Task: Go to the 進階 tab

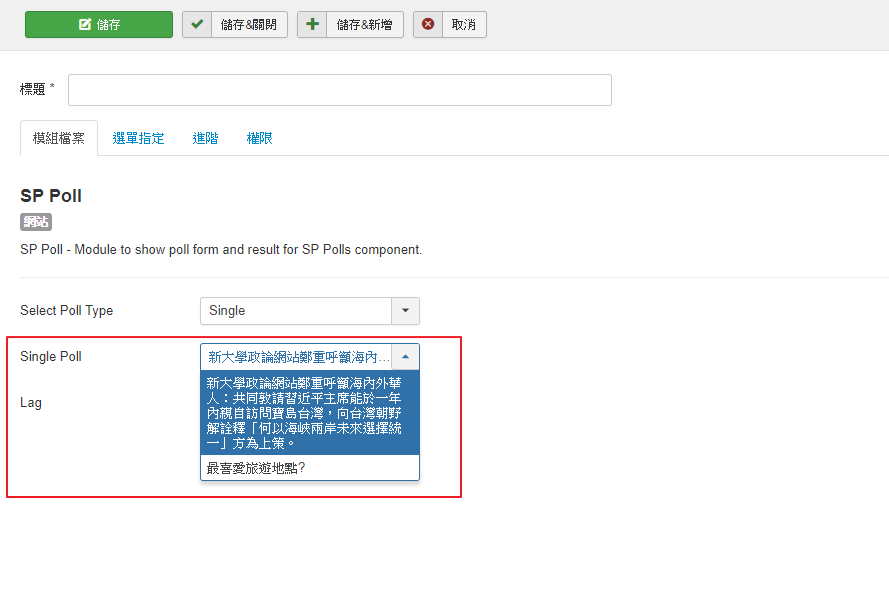Action: (205, 138)
